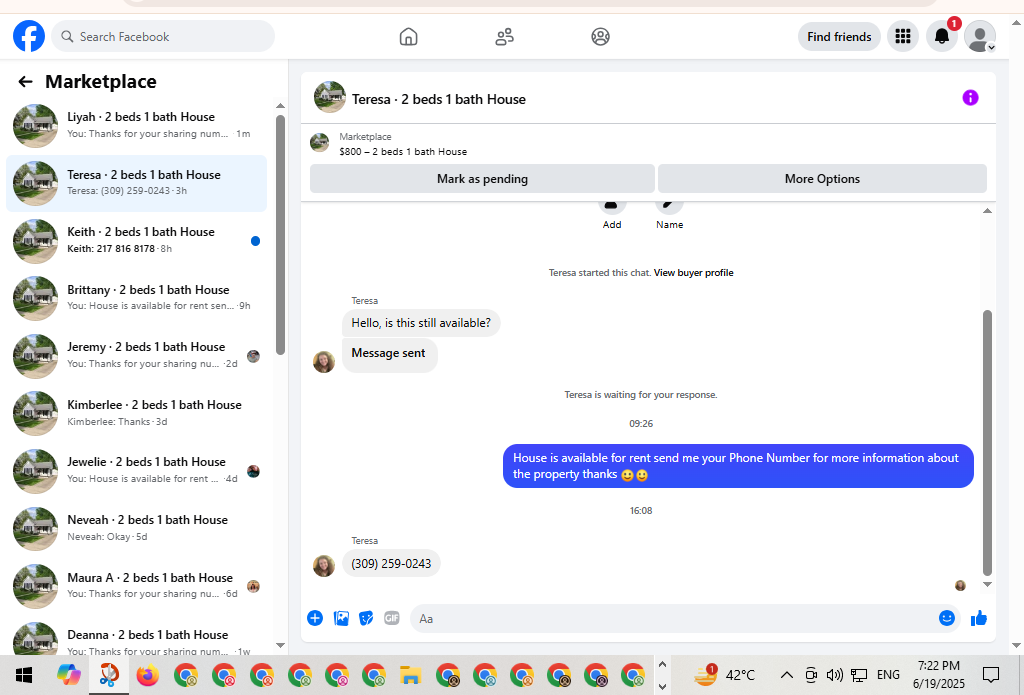Open the weather widget showing 42°C
1024x695 pixels.
pyautogui.click(x=725, y=675)
